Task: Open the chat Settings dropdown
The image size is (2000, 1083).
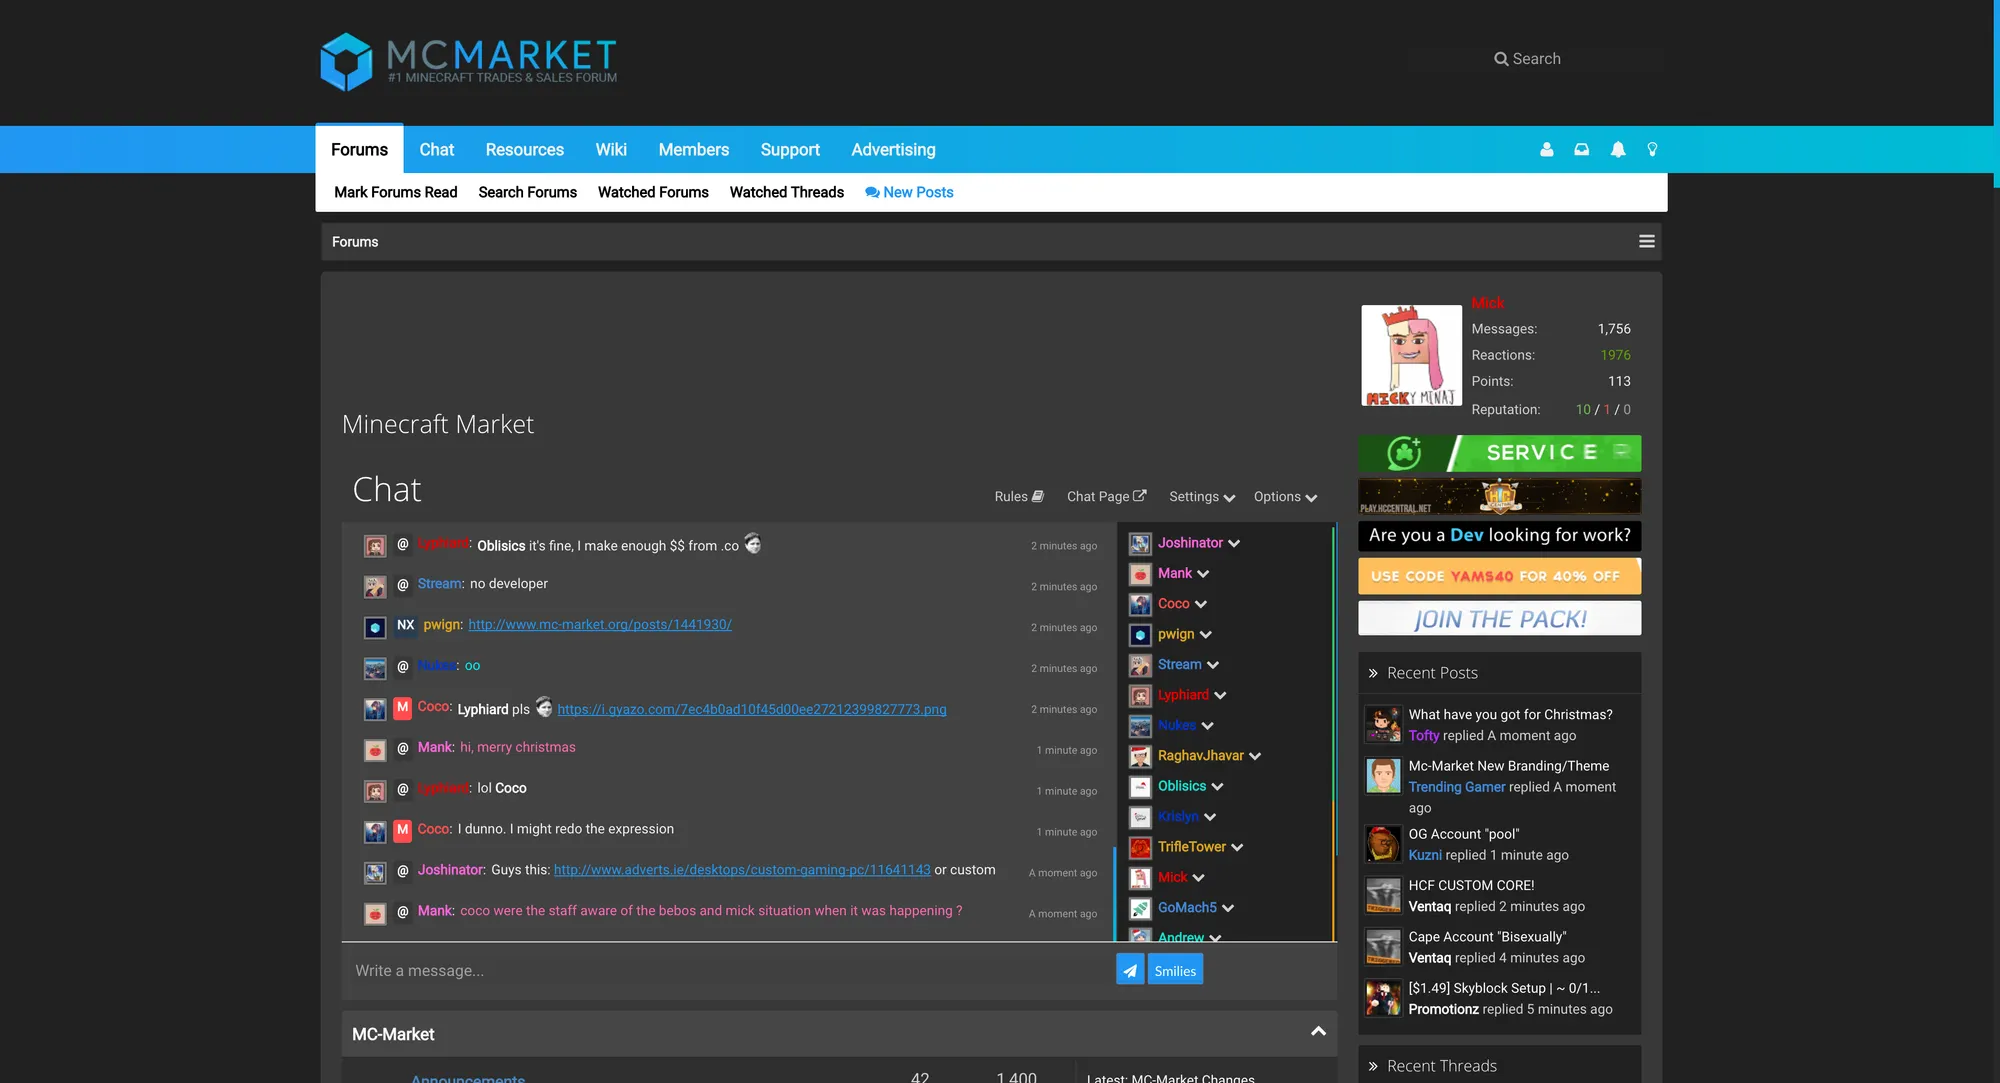Action: pyautogui.click(x=1202, y=497)
